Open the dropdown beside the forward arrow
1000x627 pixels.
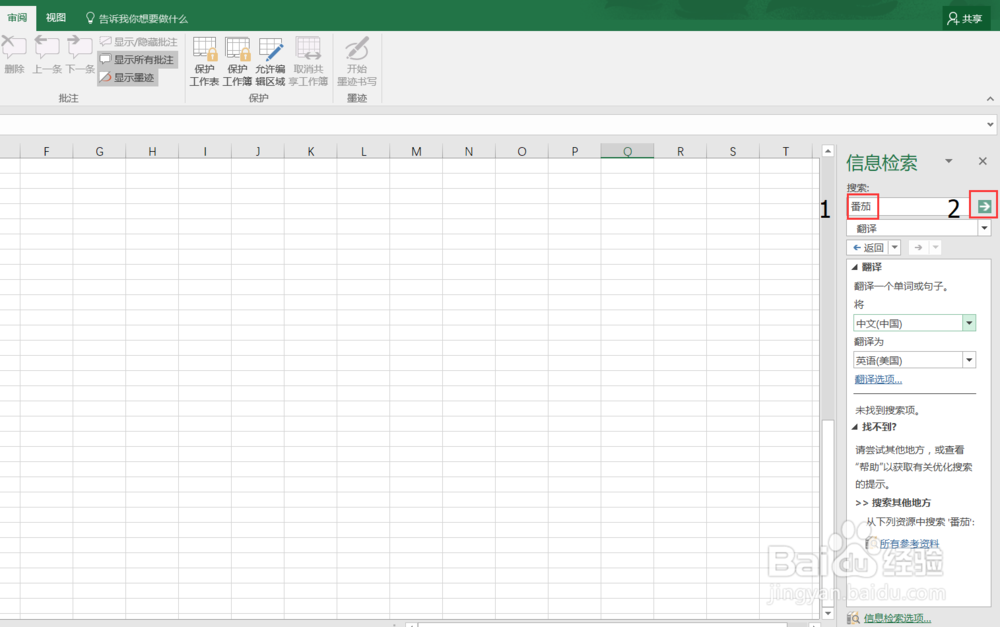(x=936, y=247)
